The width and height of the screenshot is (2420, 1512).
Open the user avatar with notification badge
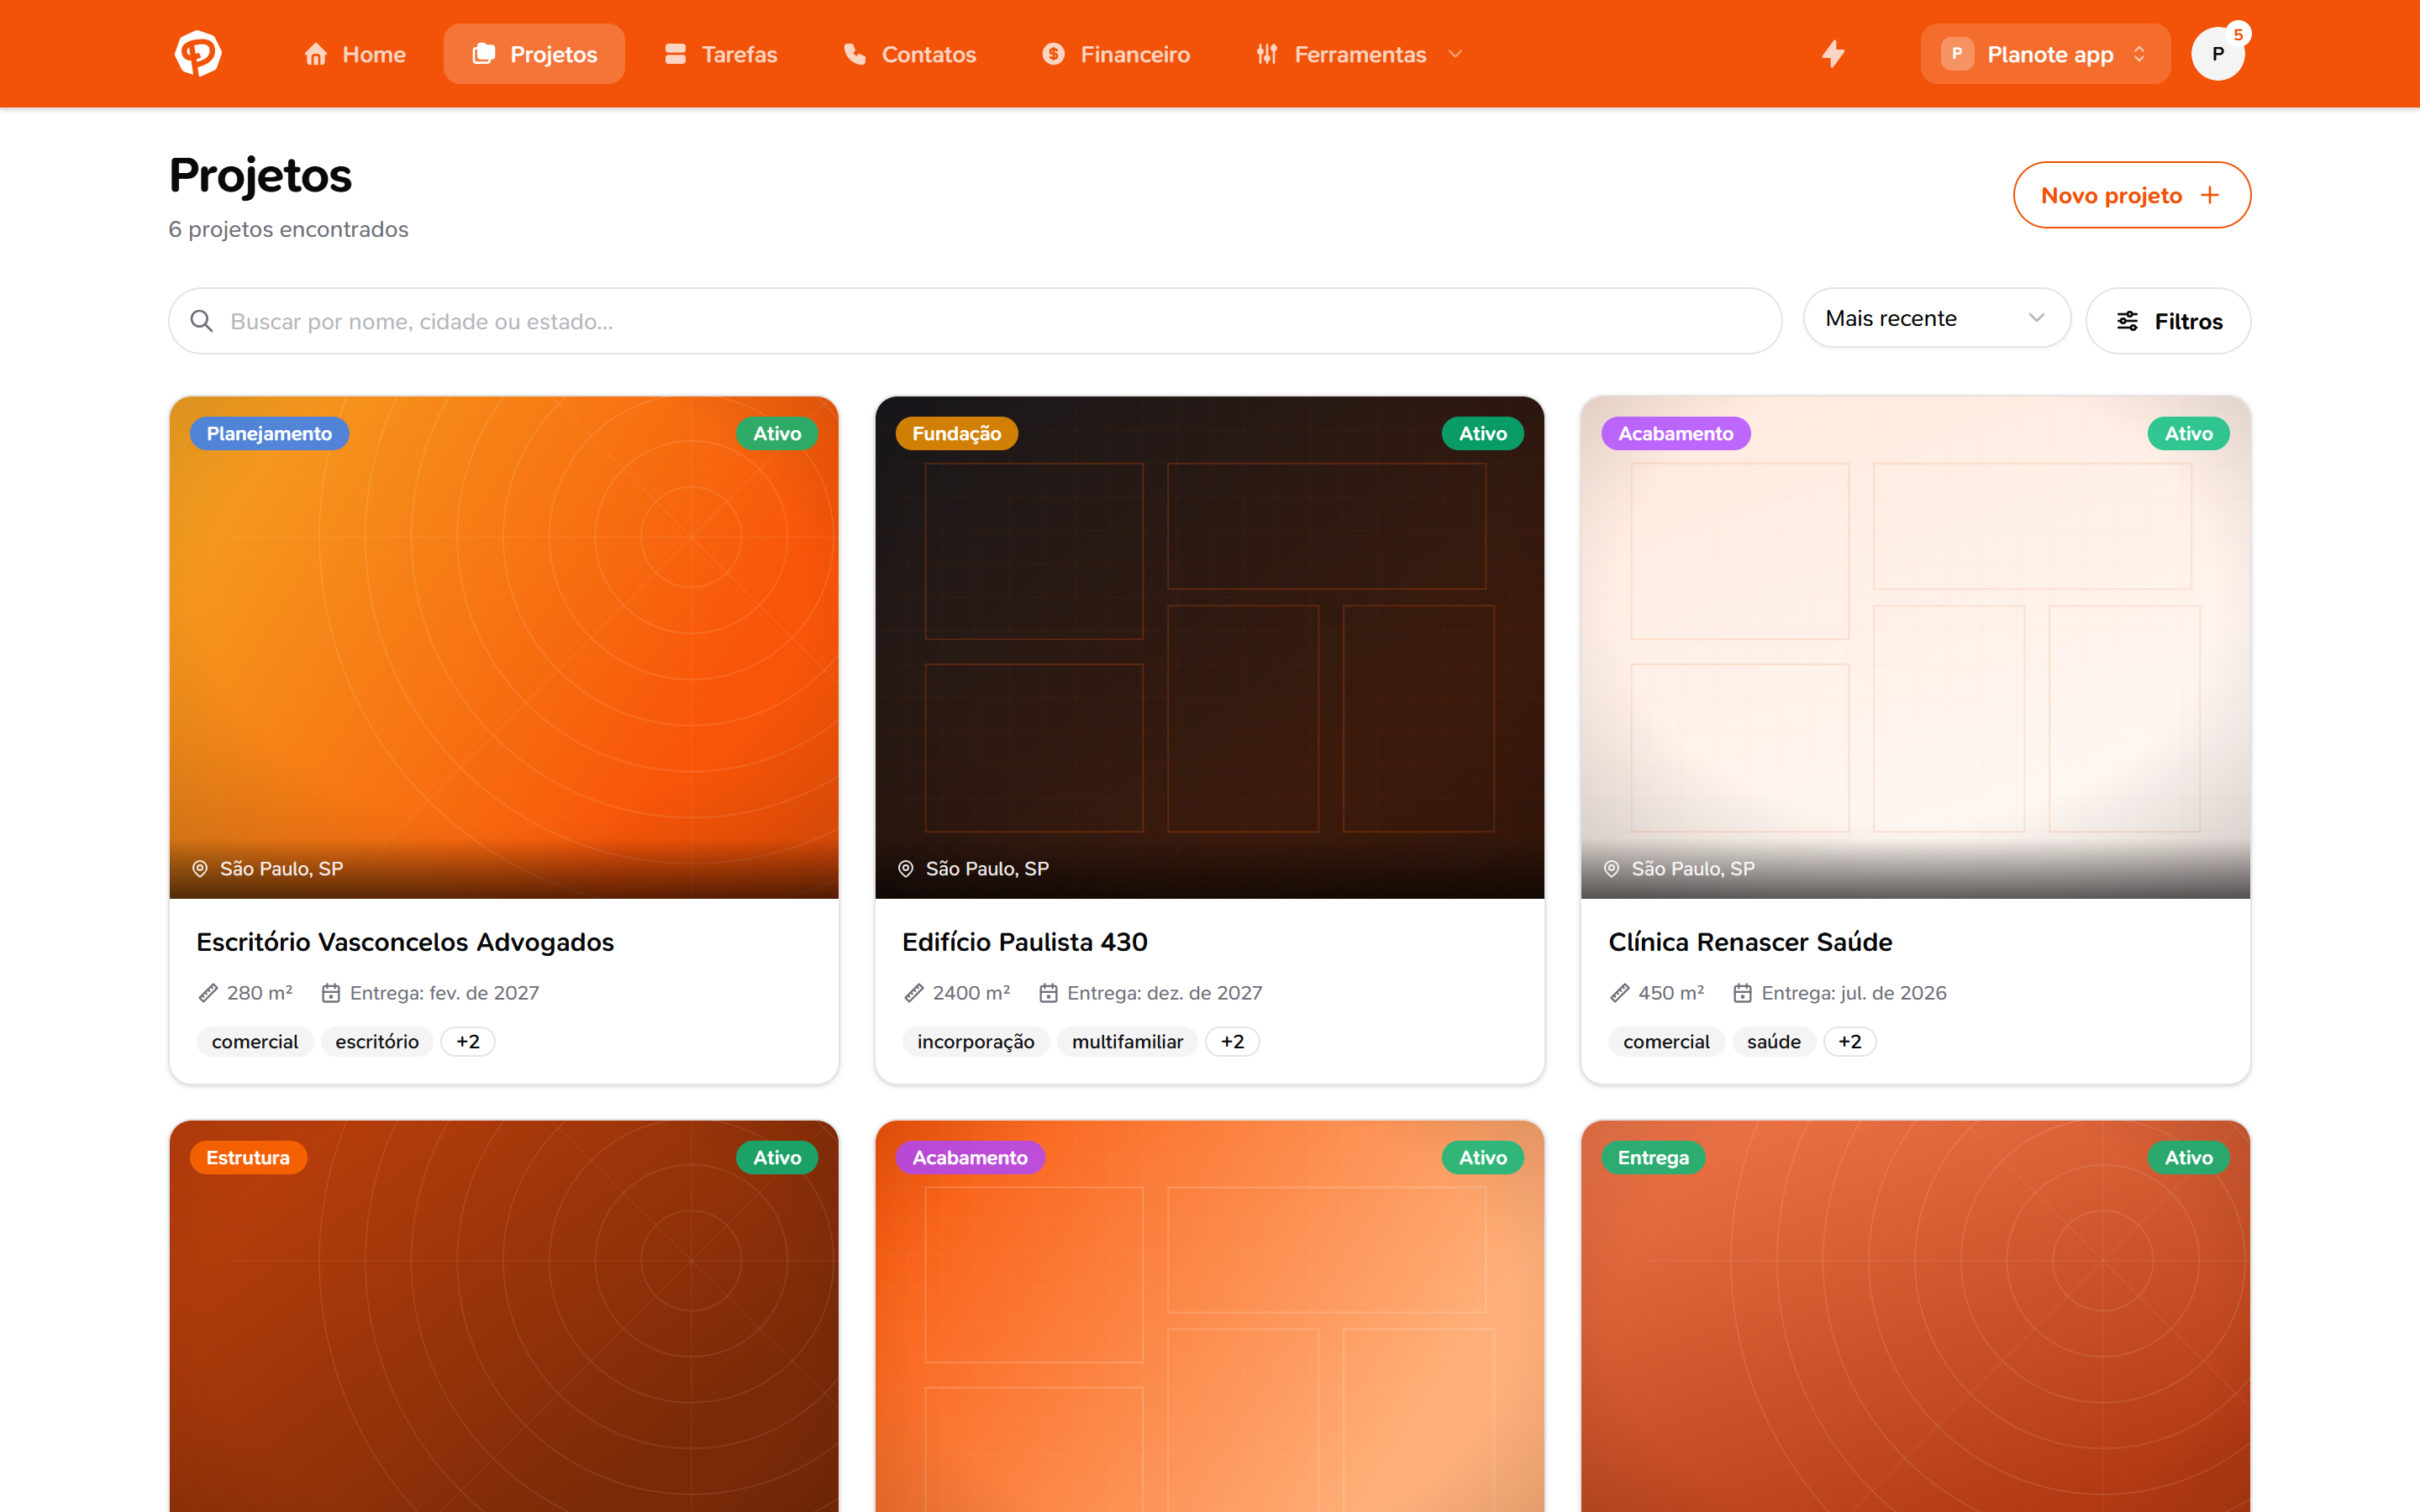(x=2218, y=54)
